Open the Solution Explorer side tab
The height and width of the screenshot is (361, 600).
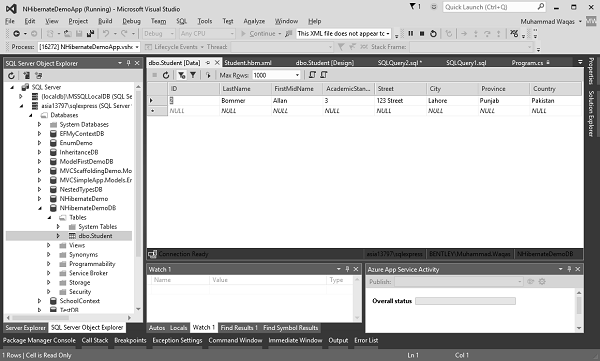pyautogui.click(x=591, y=113)
